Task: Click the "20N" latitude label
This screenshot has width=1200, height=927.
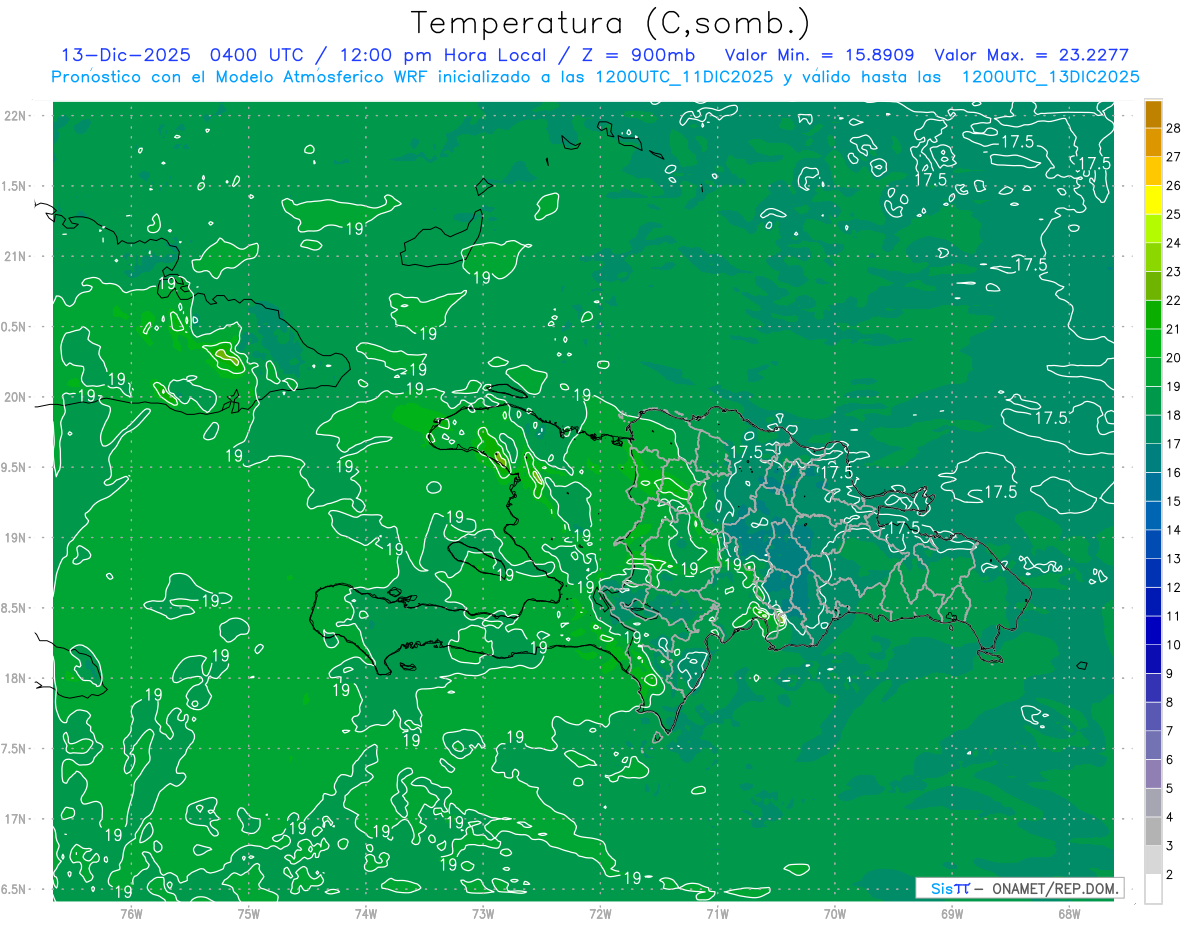Action: click(14, 397)
